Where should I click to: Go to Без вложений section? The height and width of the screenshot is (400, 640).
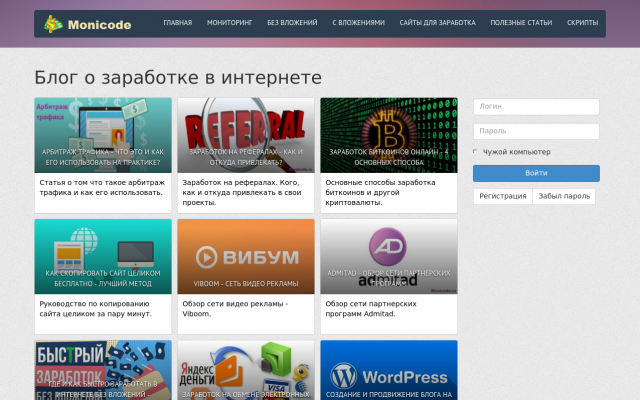pos(292,23)
